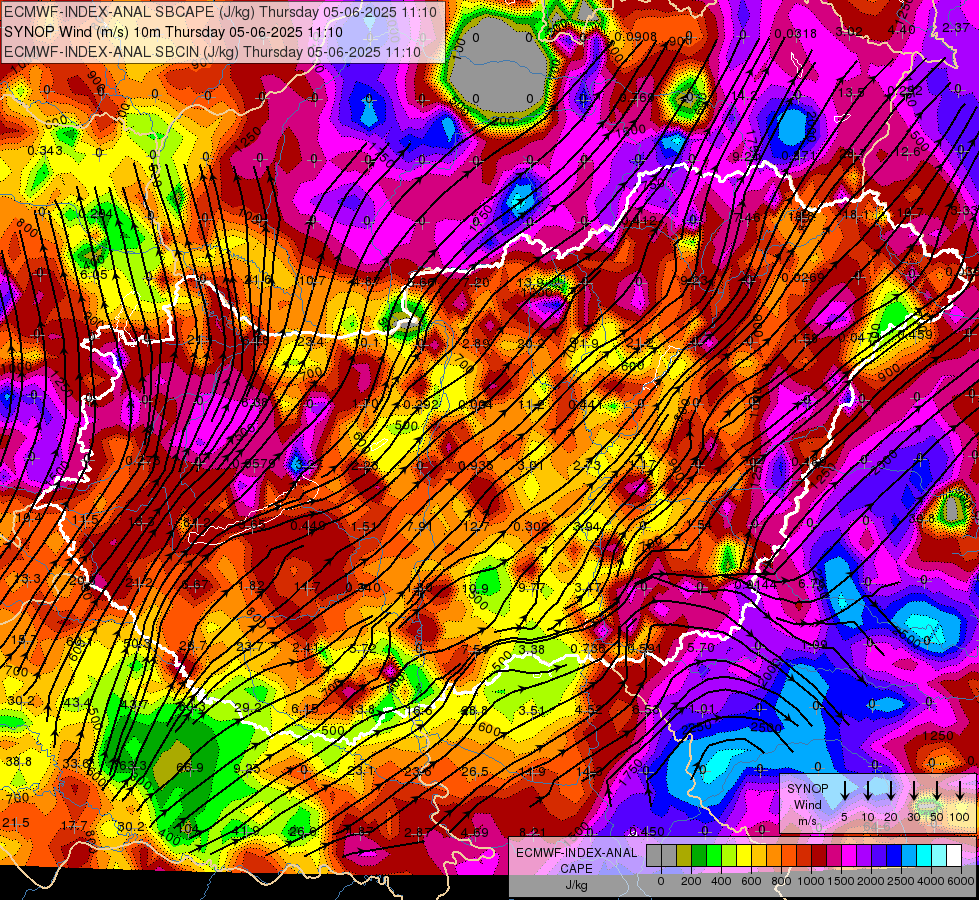Click the 4000 tick label under CAPE bar
The image size is (979, 900).
pyautogui.click(x=932, y=881)
